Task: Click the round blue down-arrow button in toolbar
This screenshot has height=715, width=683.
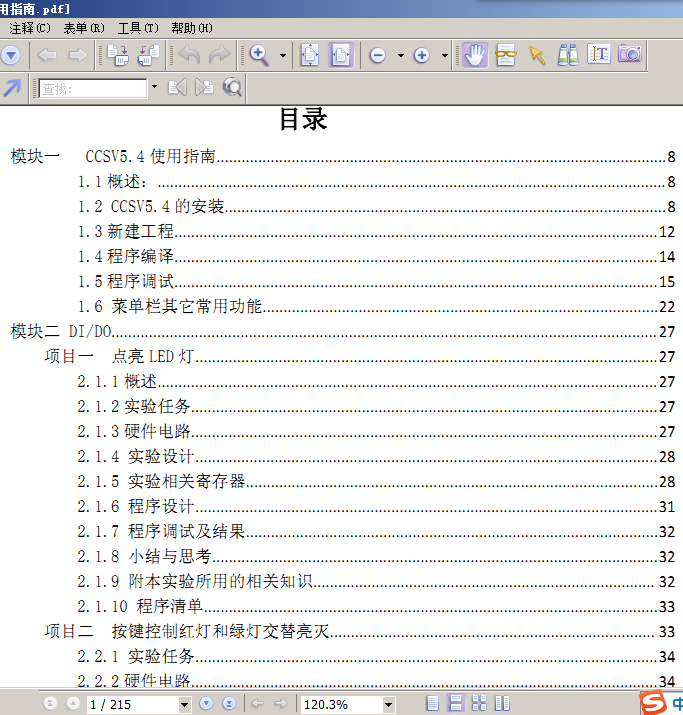Action: (11, 56)
